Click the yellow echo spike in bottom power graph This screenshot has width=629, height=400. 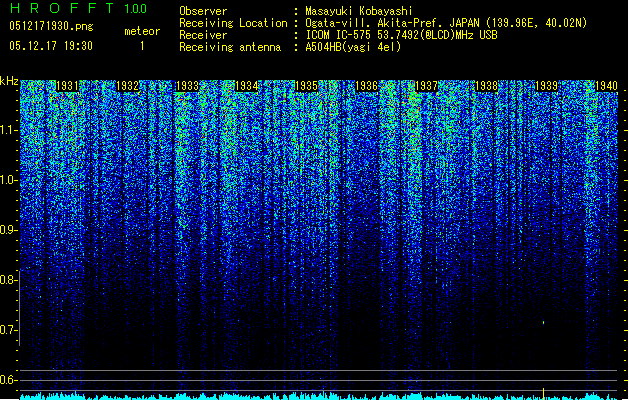pyautogui.click(x=544, y=393)
